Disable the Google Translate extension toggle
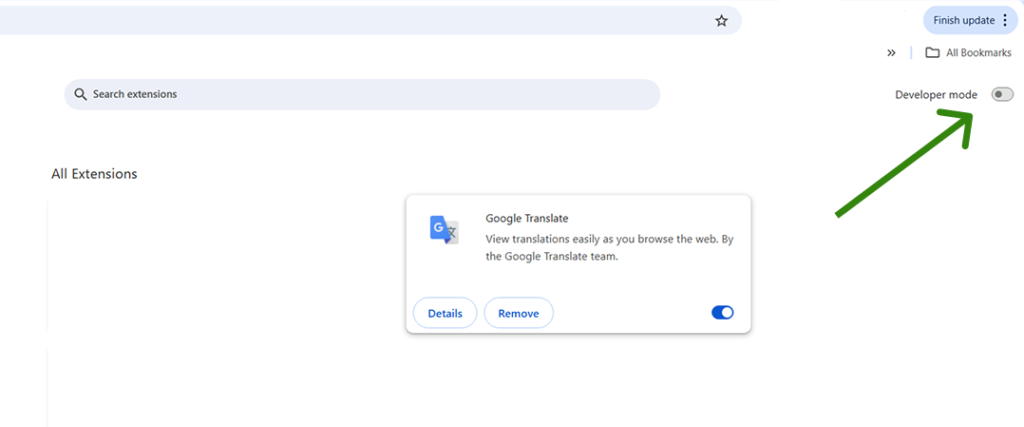 (x=722, y=313)
